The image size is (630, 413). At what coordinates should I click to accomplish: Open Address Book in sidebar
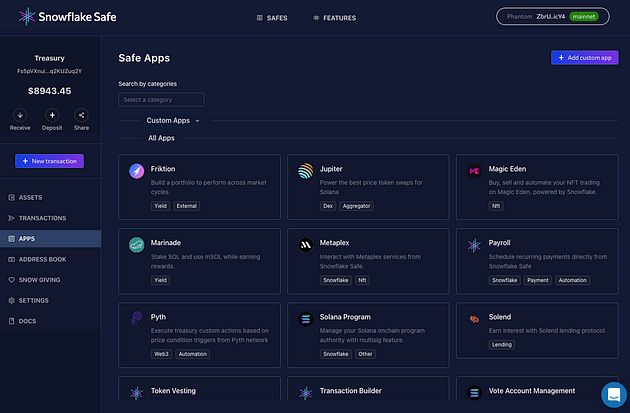coord(50,260)
